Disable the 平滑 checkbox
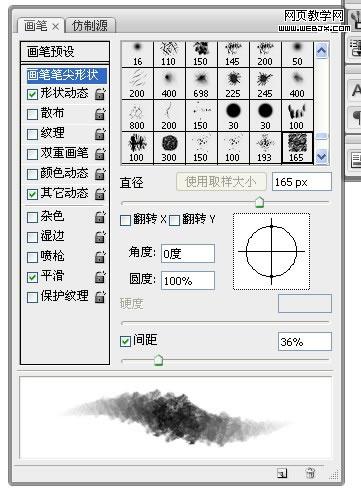The image size is (361, 494). [32, 277]
